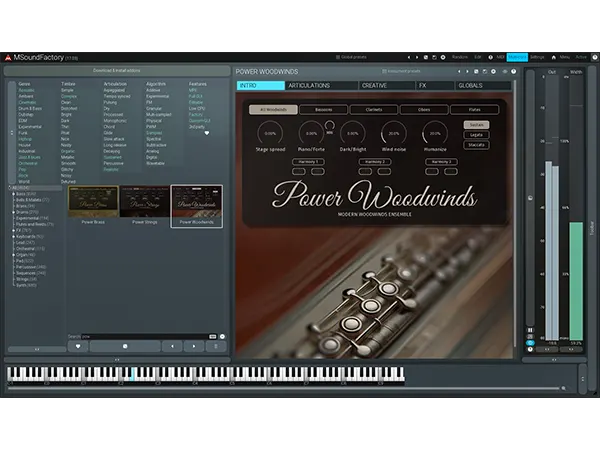This screenshot has height=450, width=600.
Task: Select Synth category in tree
Action: (26, 285)
